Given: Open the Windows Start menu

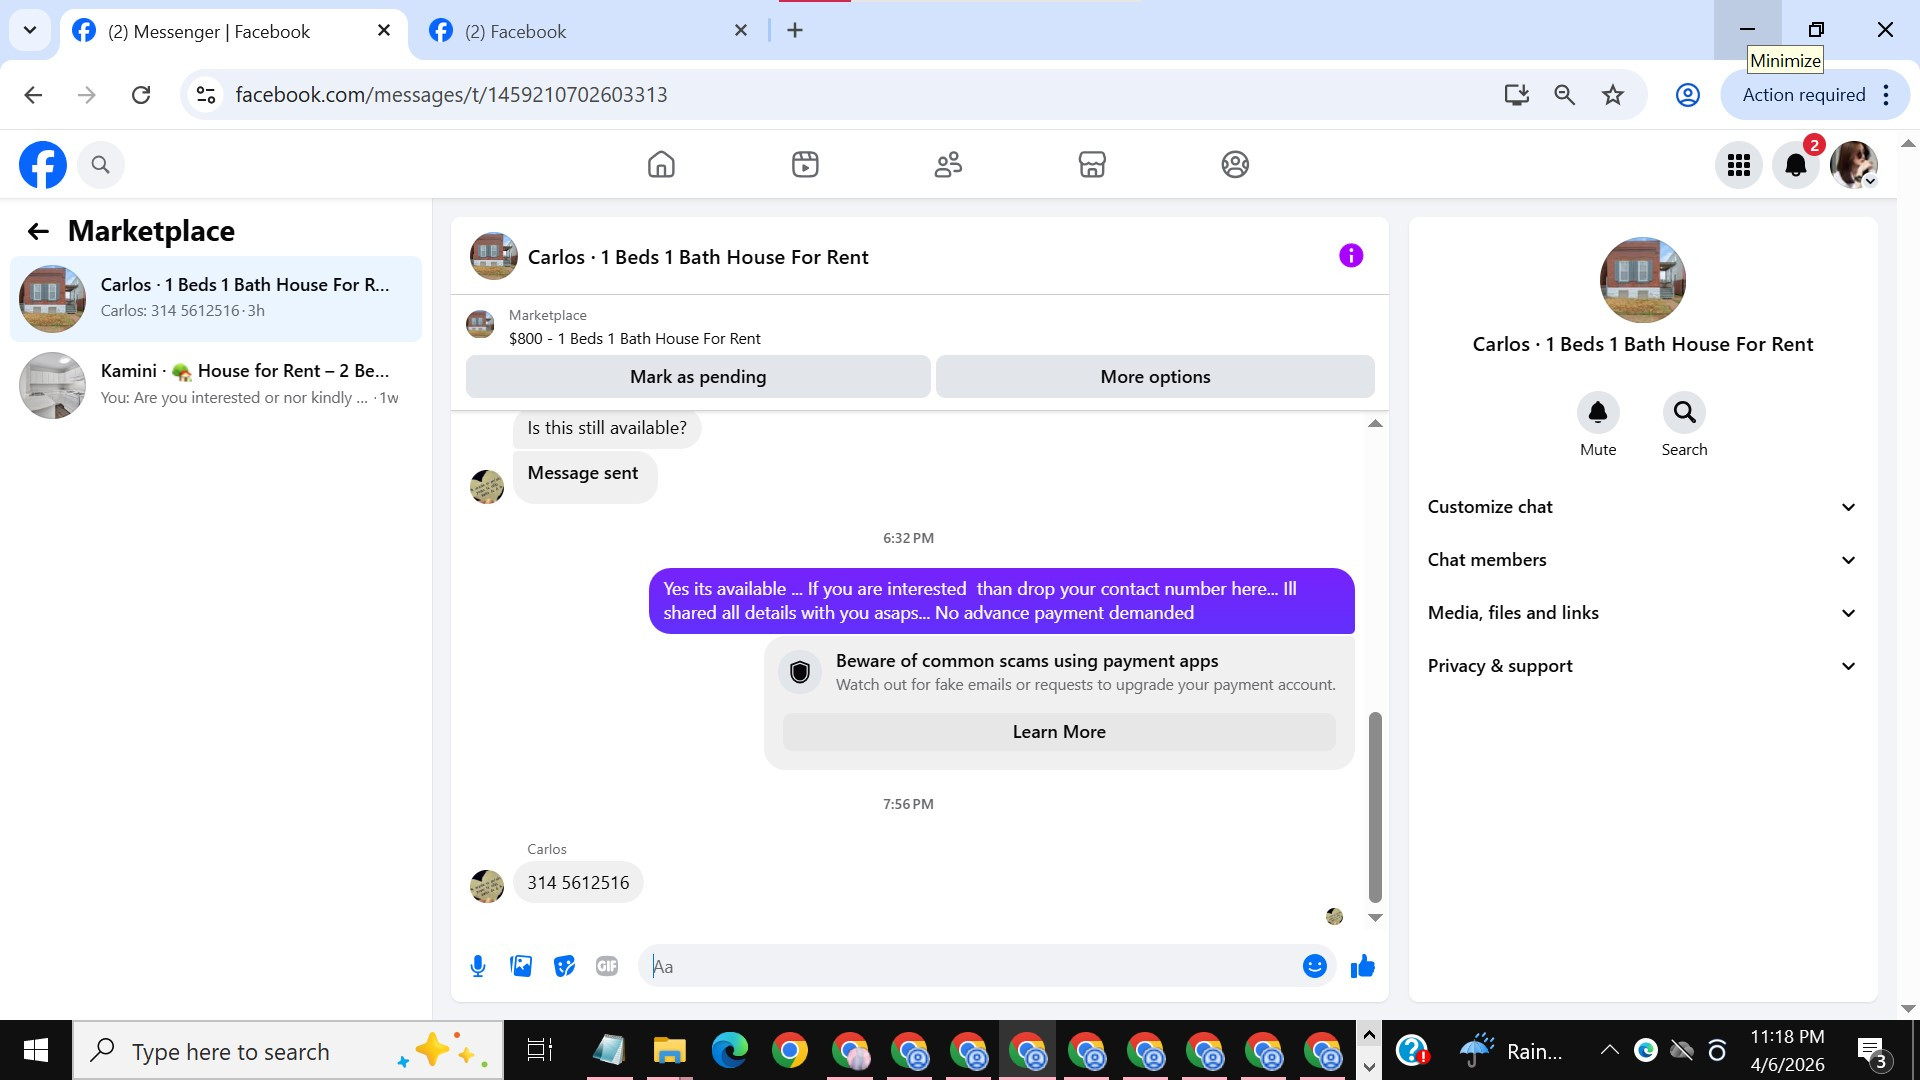Looking at the screenshot, I should coord(36,1050).
